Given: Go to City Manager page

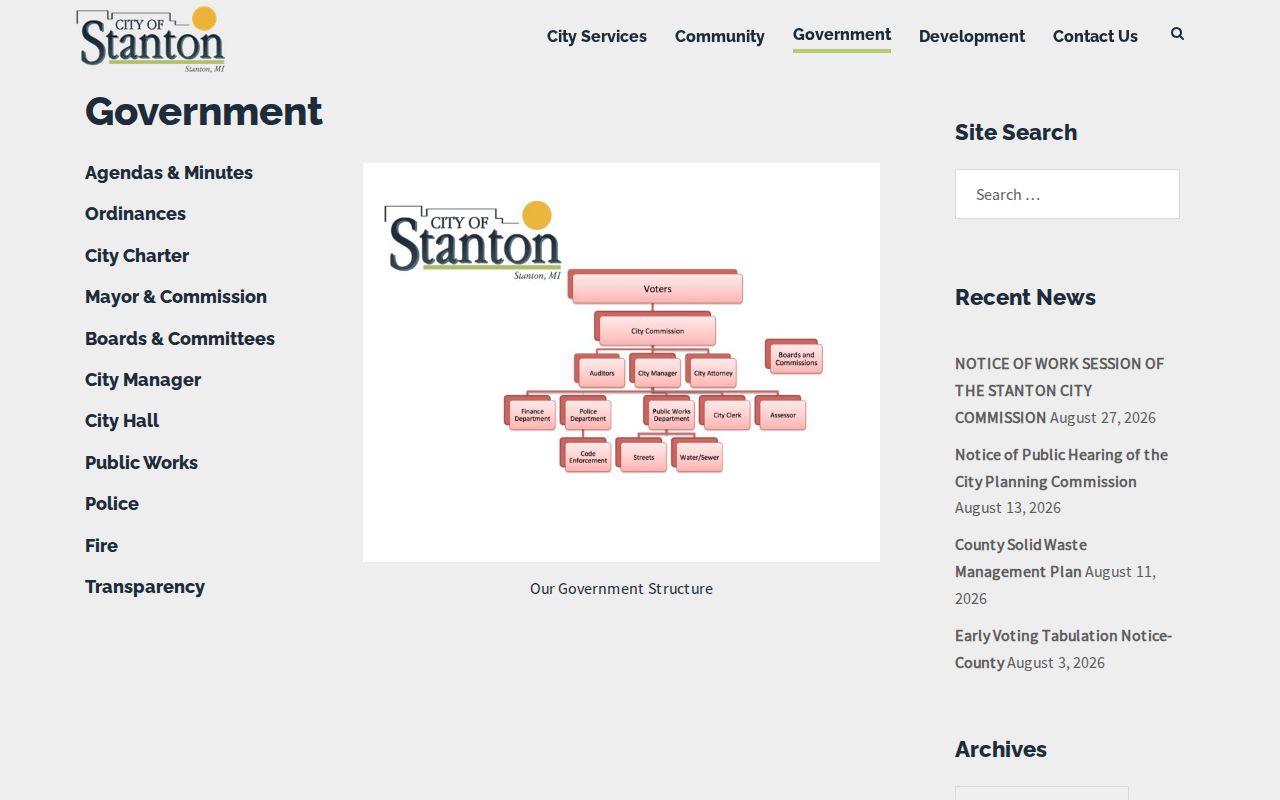Looking at the screenshot, I should pos(143,379).
